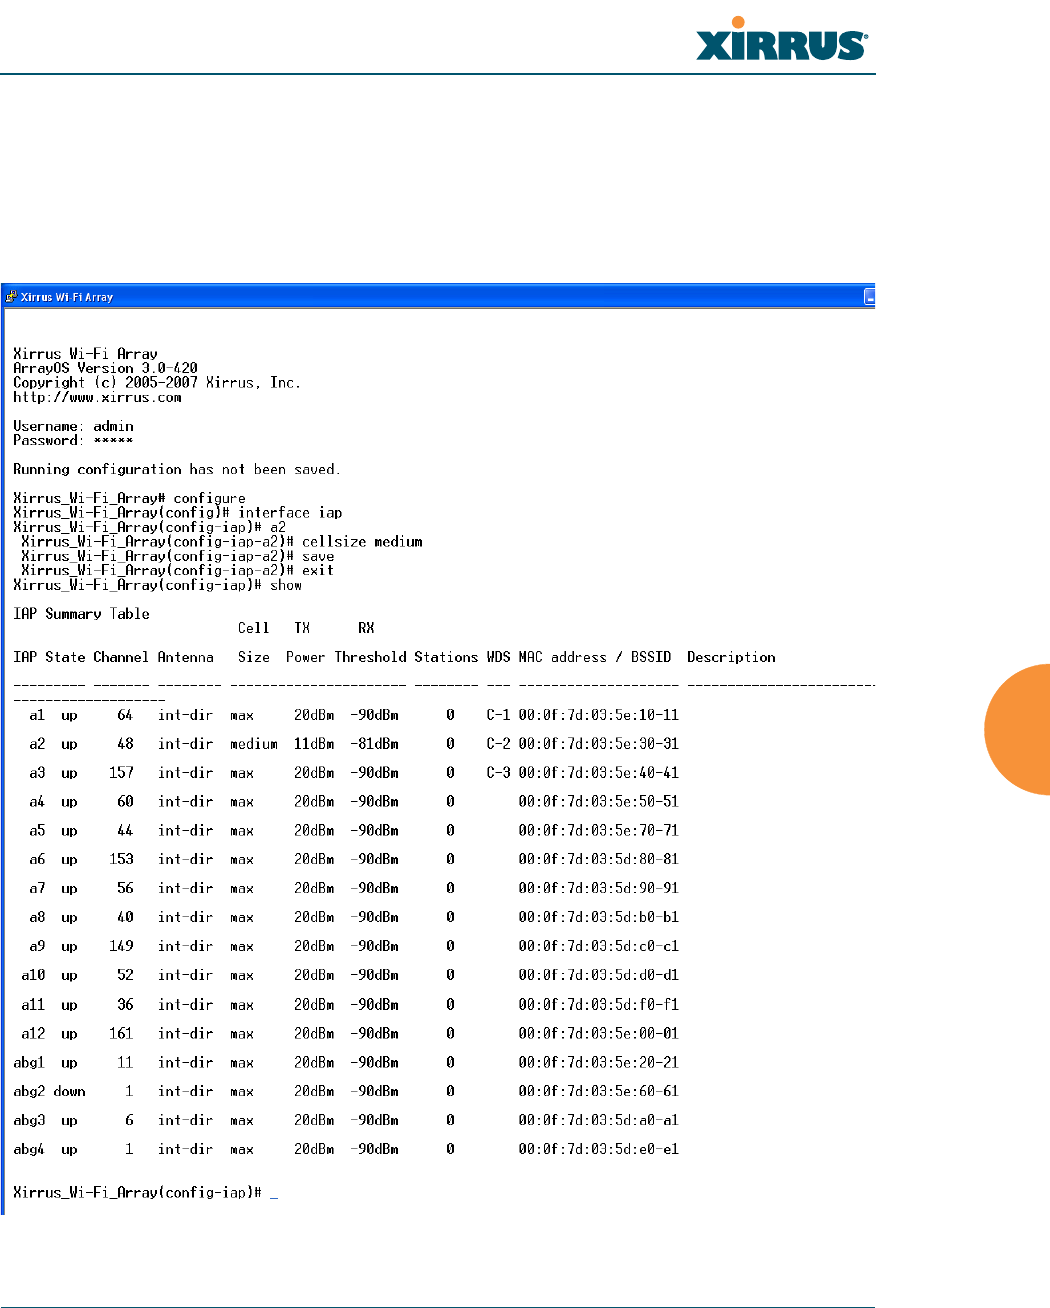Click the Xirrus logo at the page top
The width and height of the screenshot is (1050, 1308).
(781, 40)
